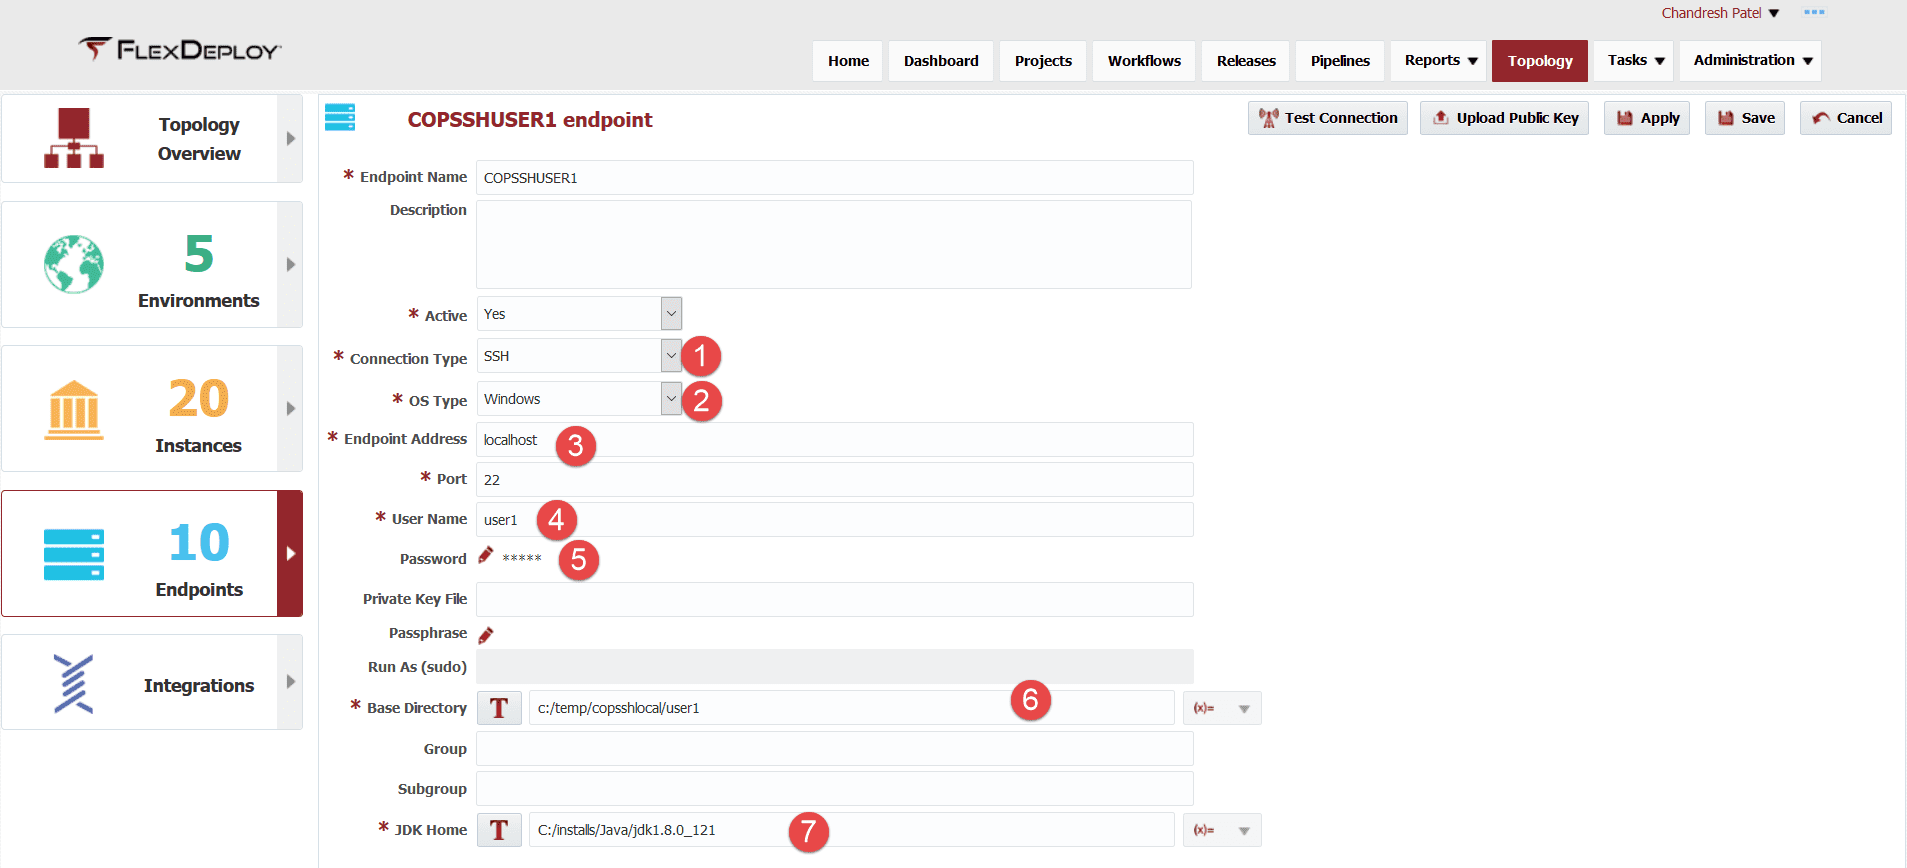Viewport: 1907px width, 868px height.
Task: Select the Topology tab
Action: [x=1540, y=61]
